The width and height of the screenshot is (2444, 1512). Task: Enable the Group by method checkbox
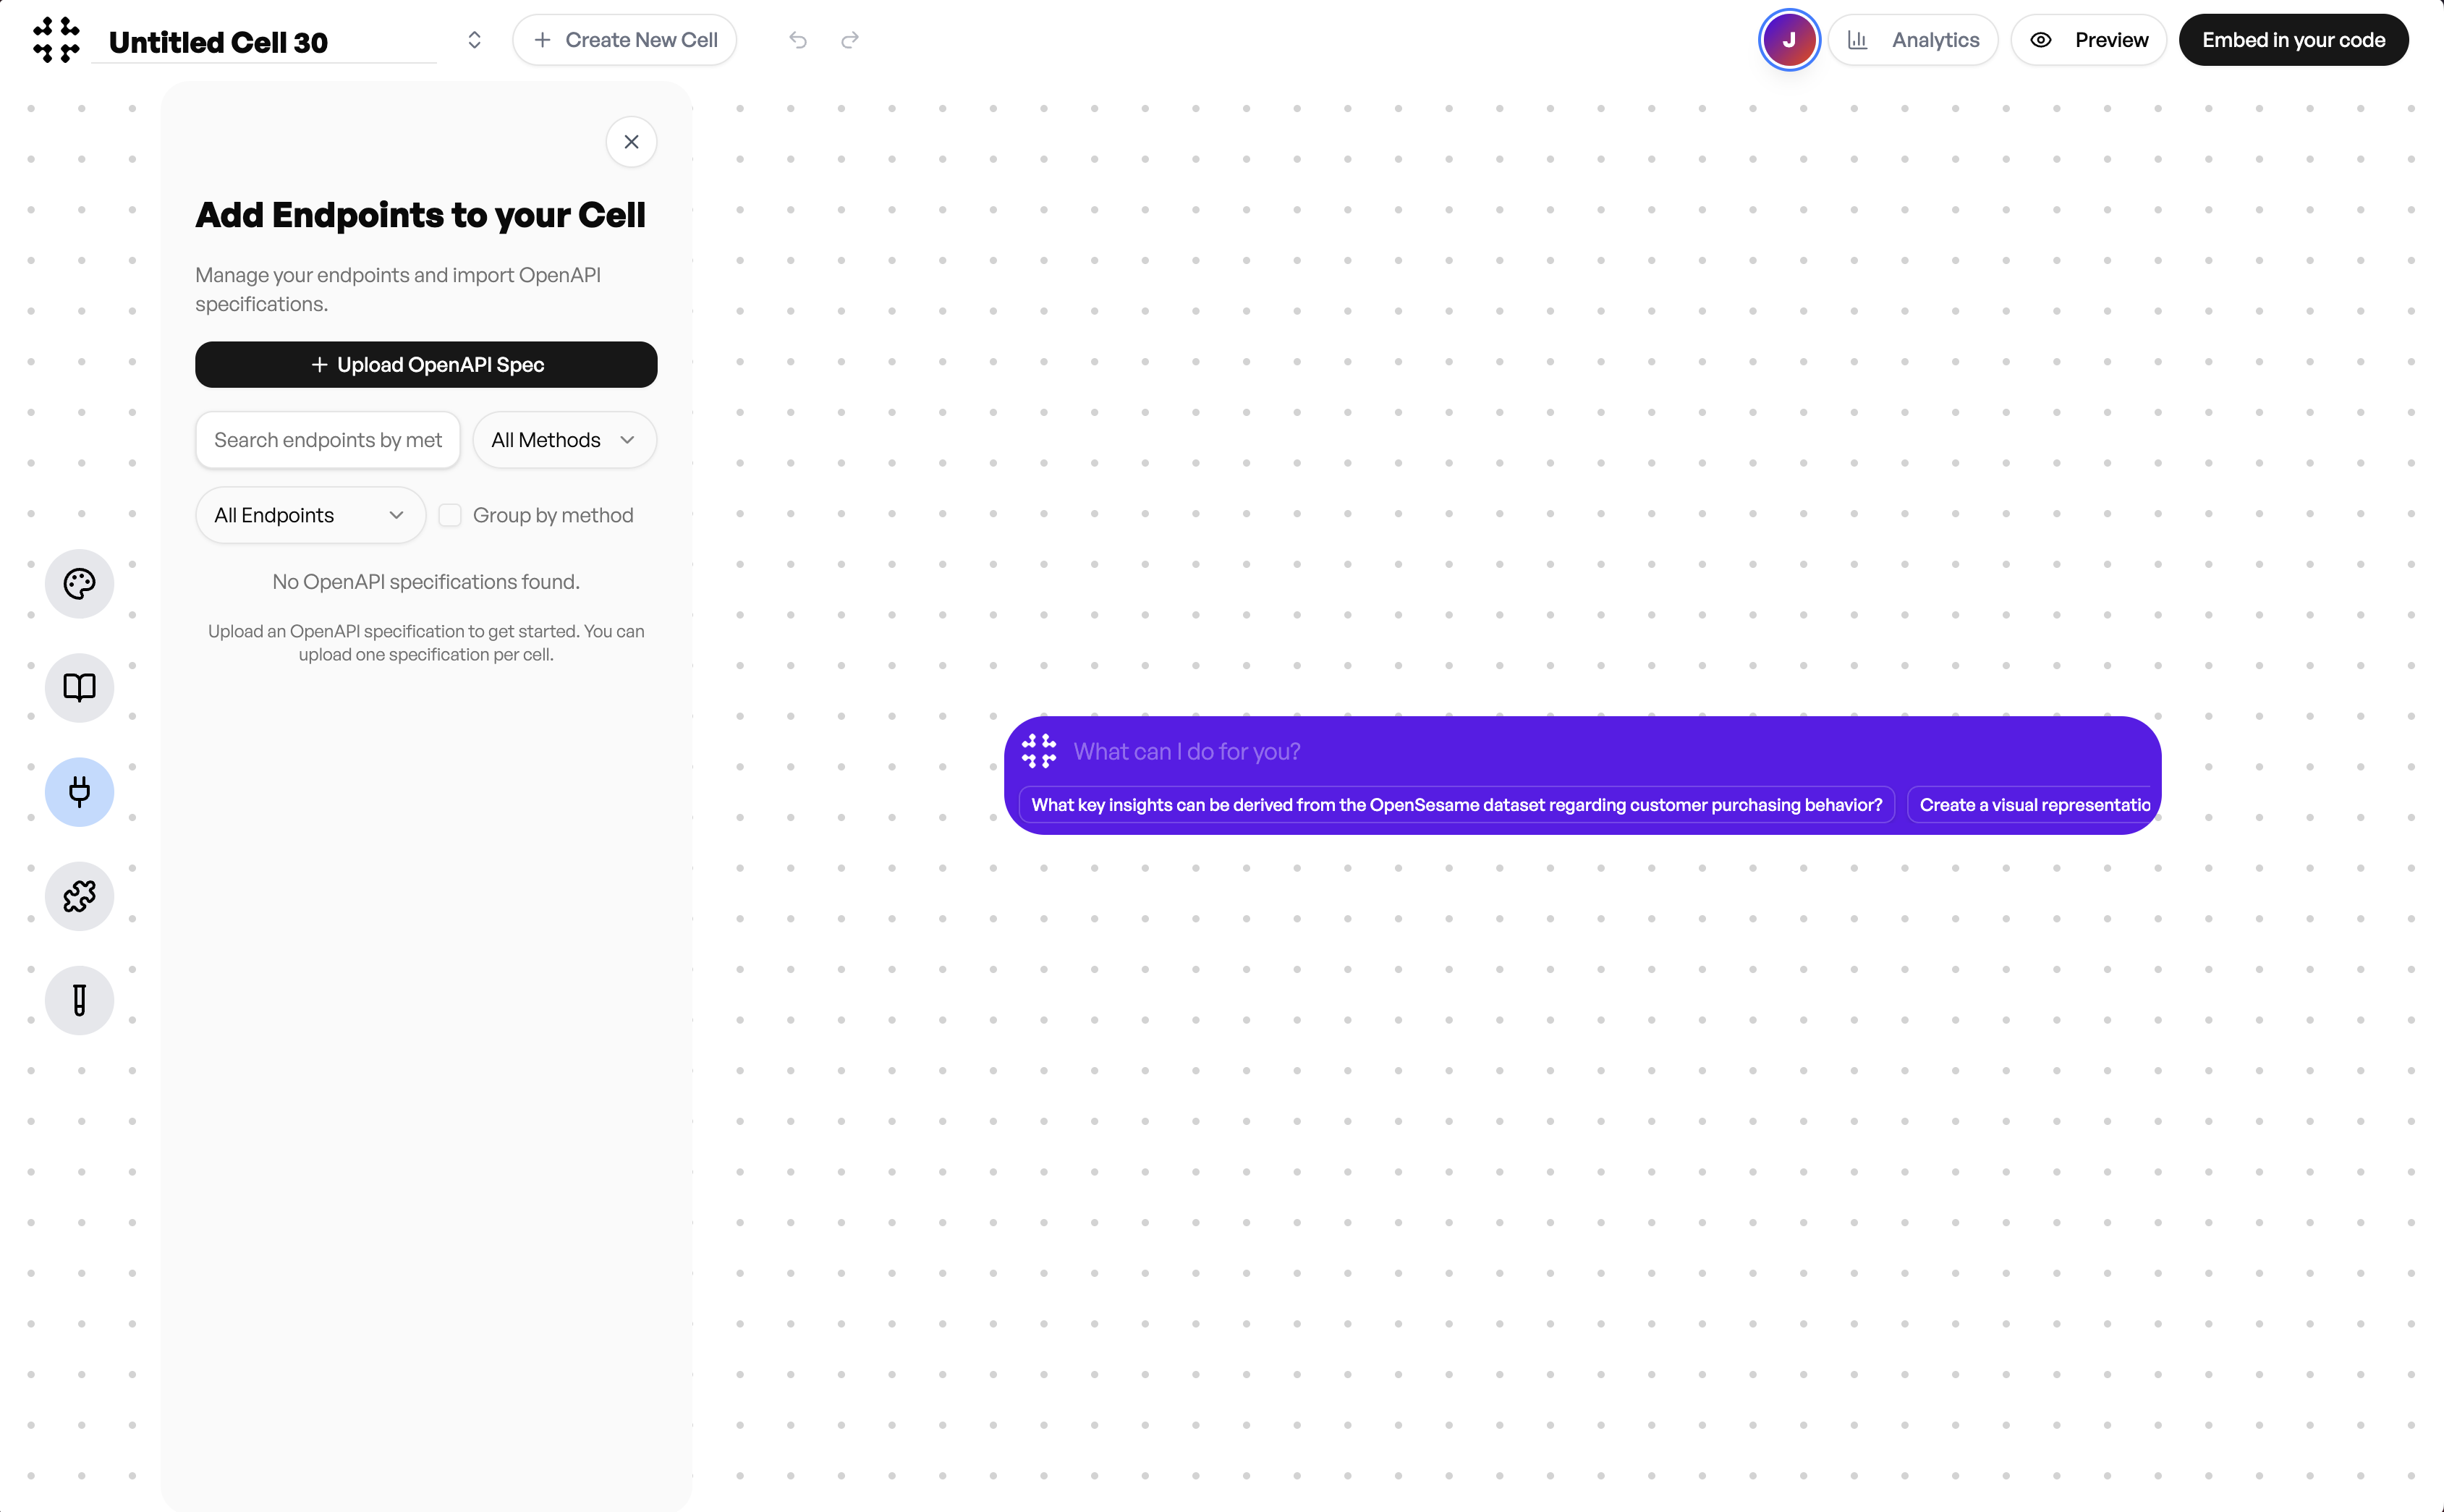tap(450, 515)
